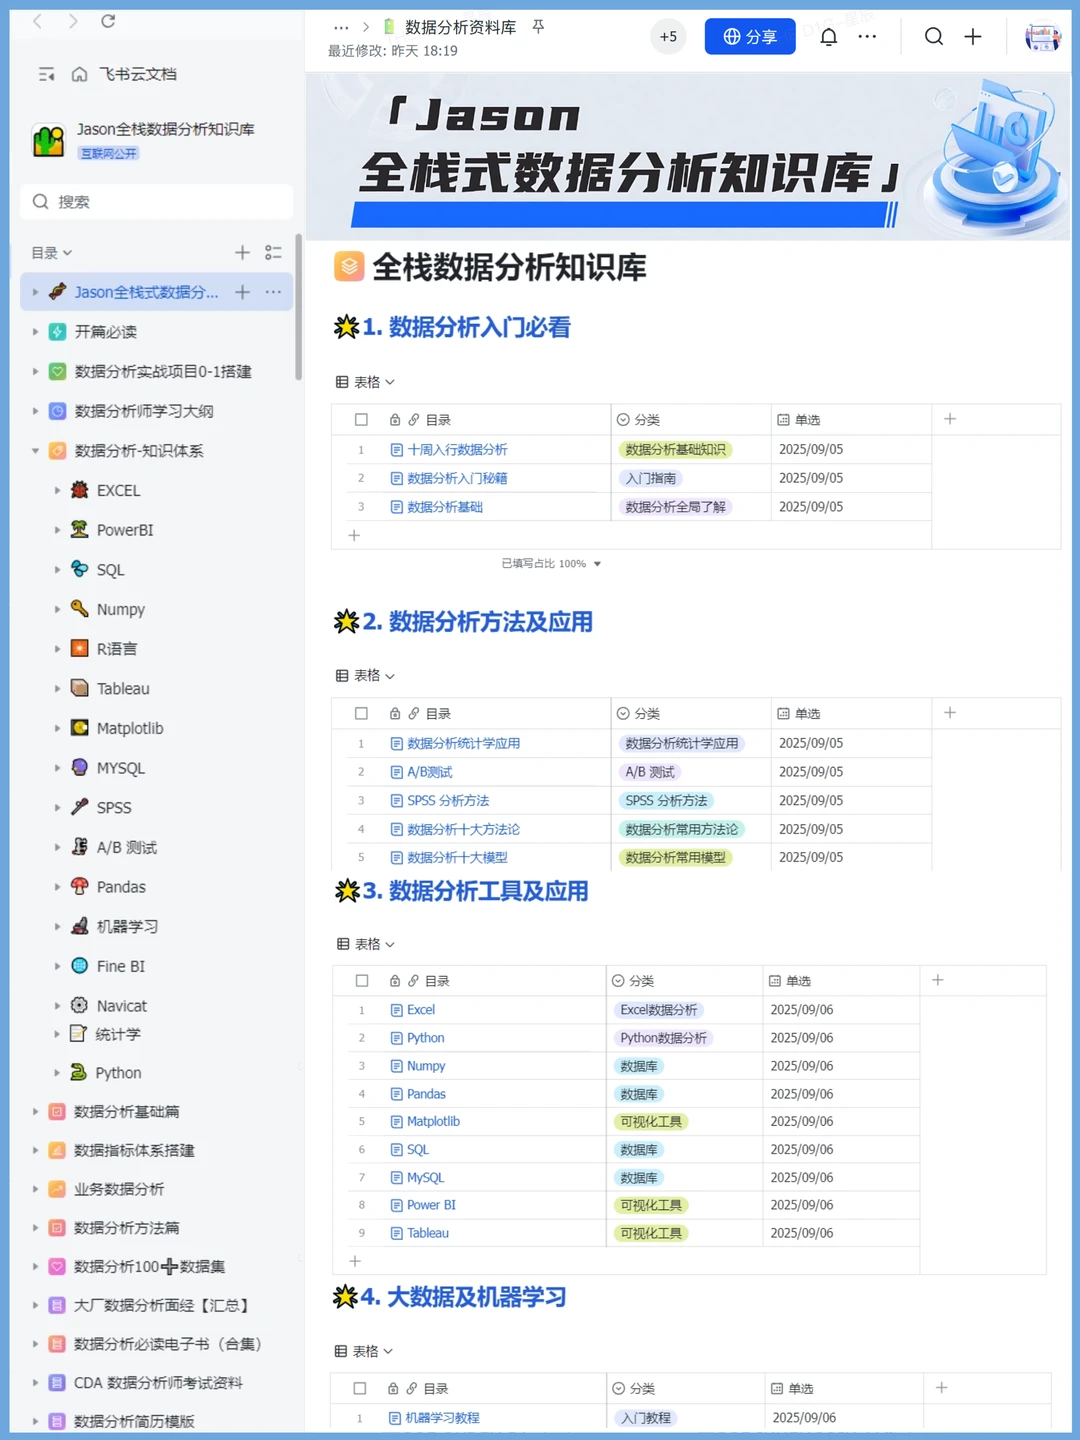This screenshot has height=1440, width=1080.
Task: Toggle select-all checkbox in 大数据及机器学习 table header
Action: point(360,1389)
